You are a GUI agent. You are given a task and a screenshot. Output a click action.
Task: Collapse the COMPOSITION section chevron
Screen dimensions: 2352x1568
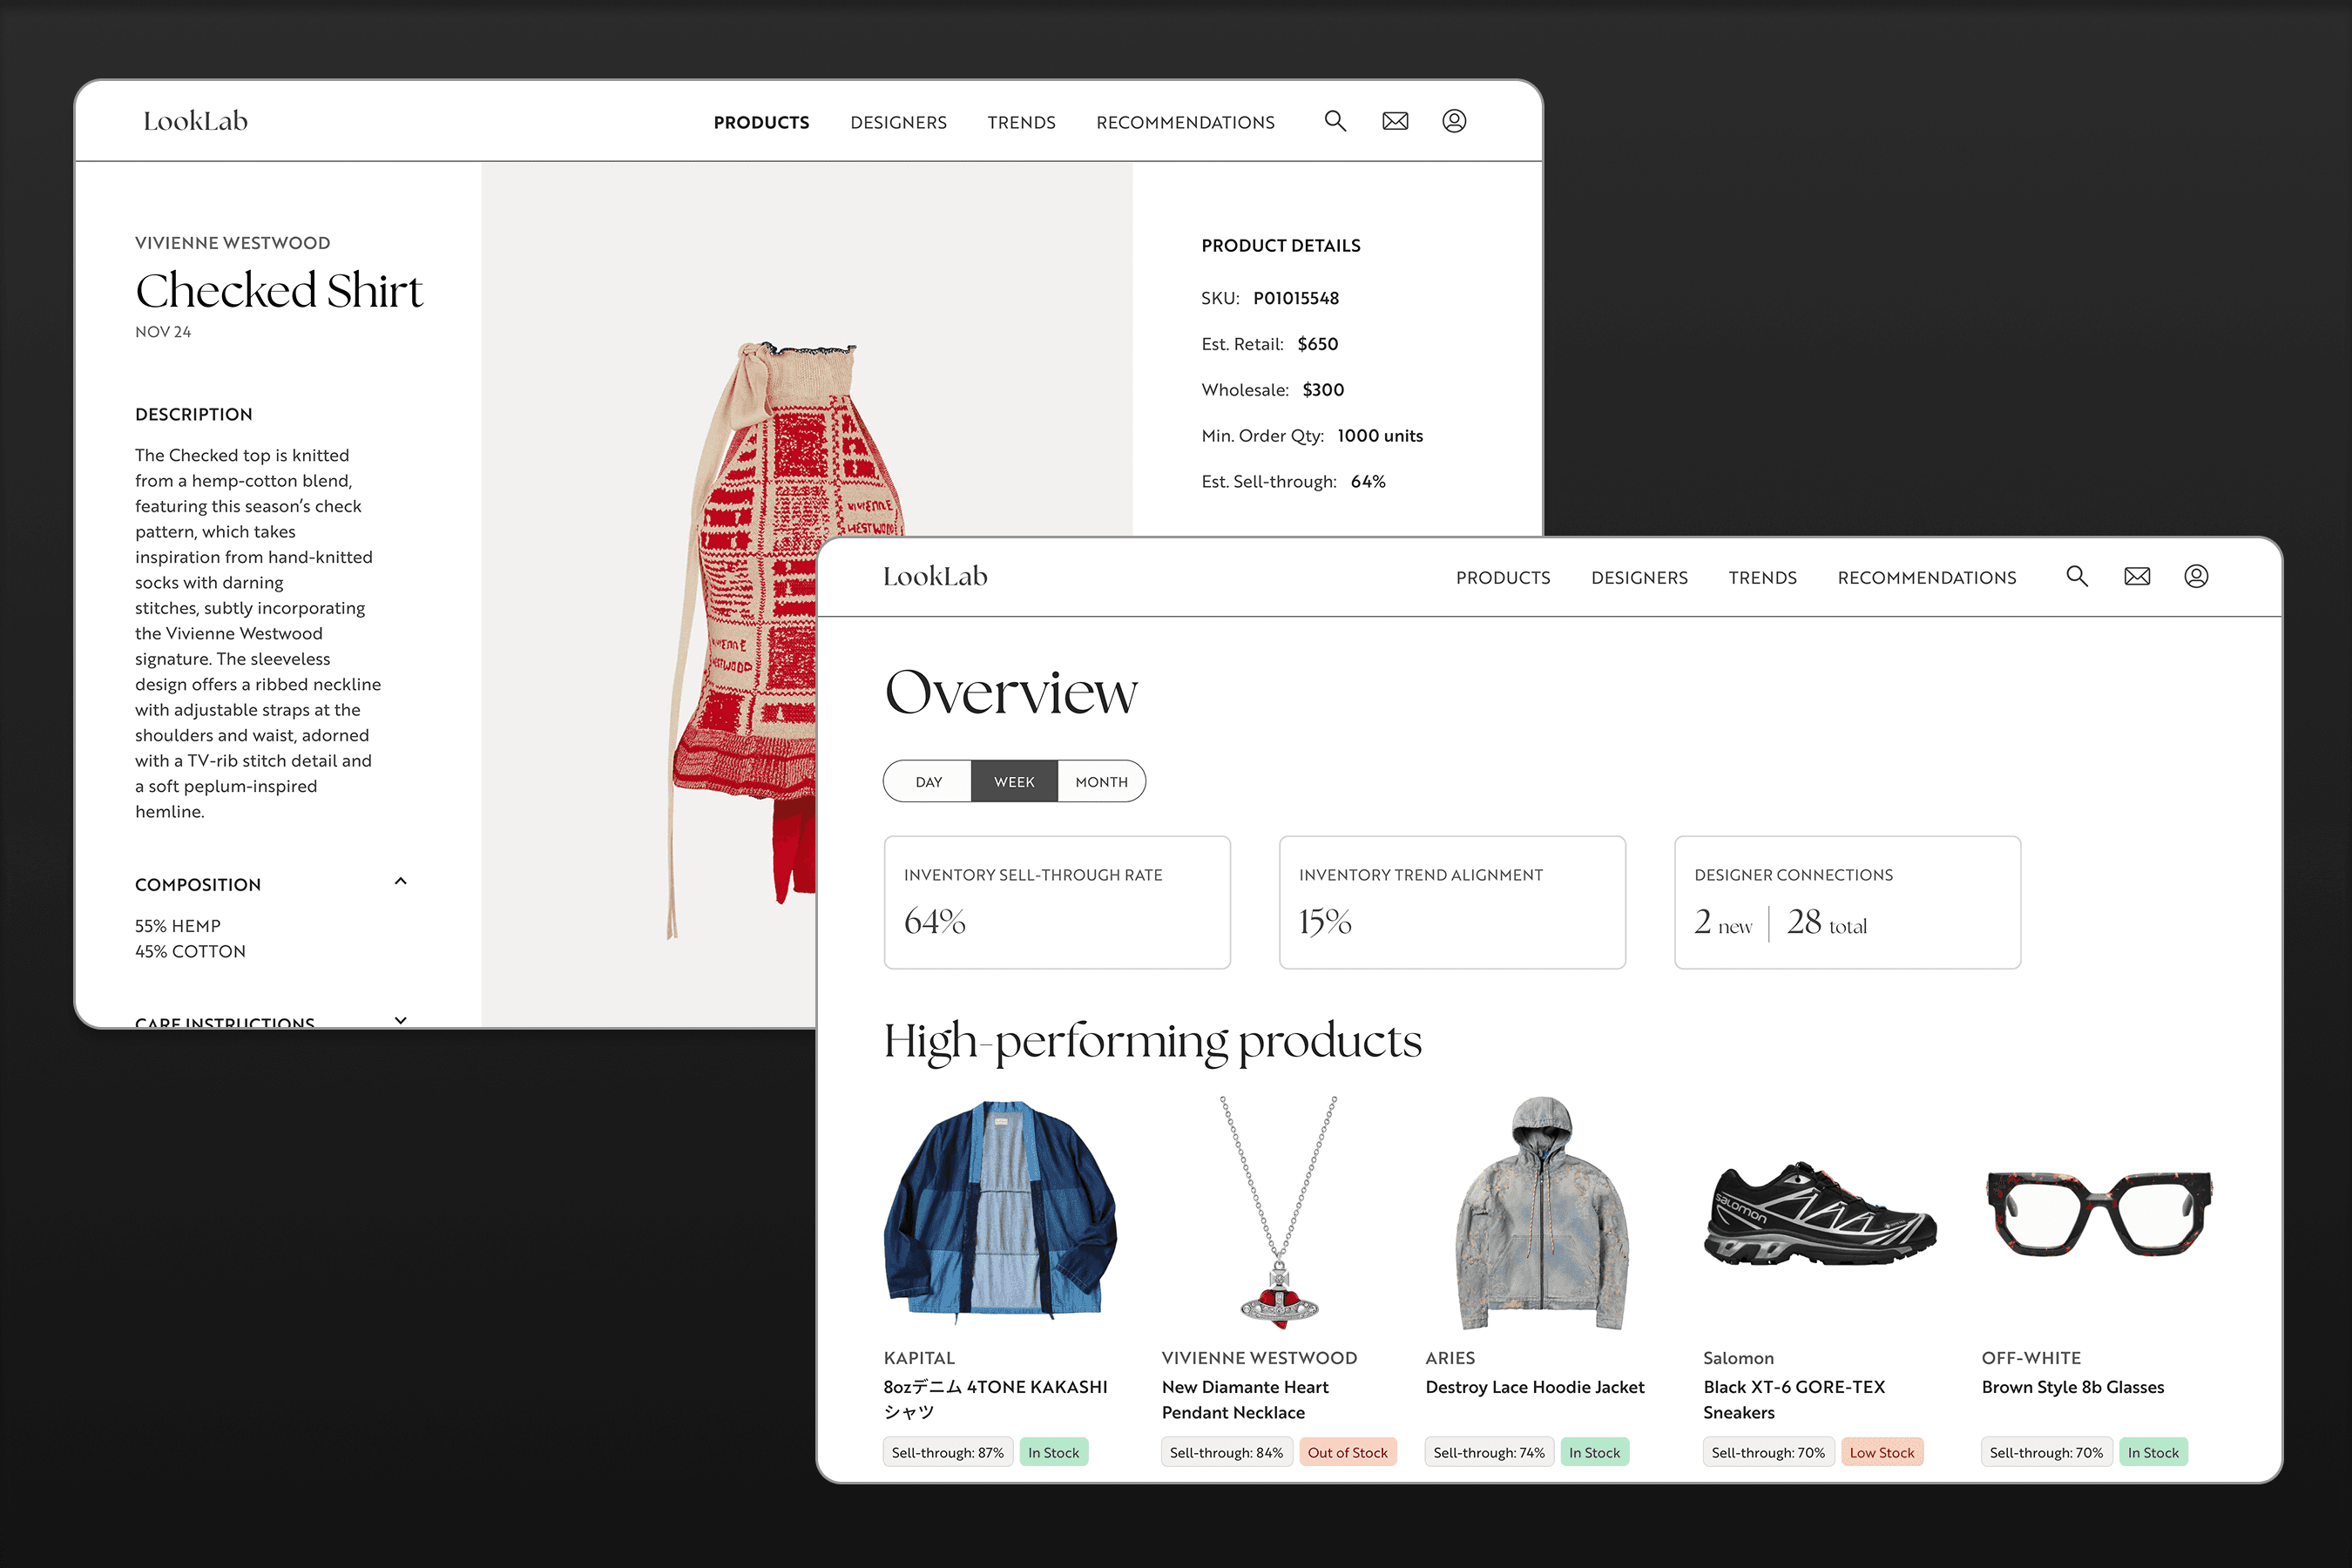point(401,881)
